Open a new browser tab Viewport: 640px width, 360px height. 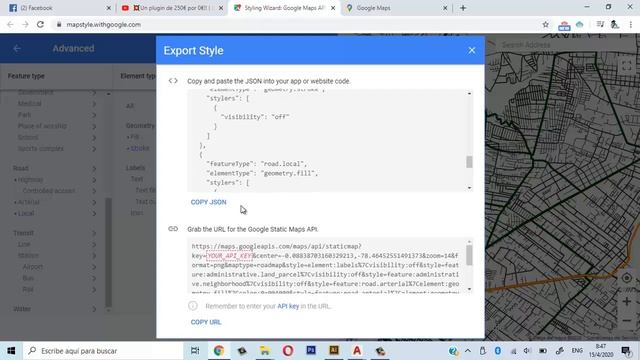click(x=463, y=8)
